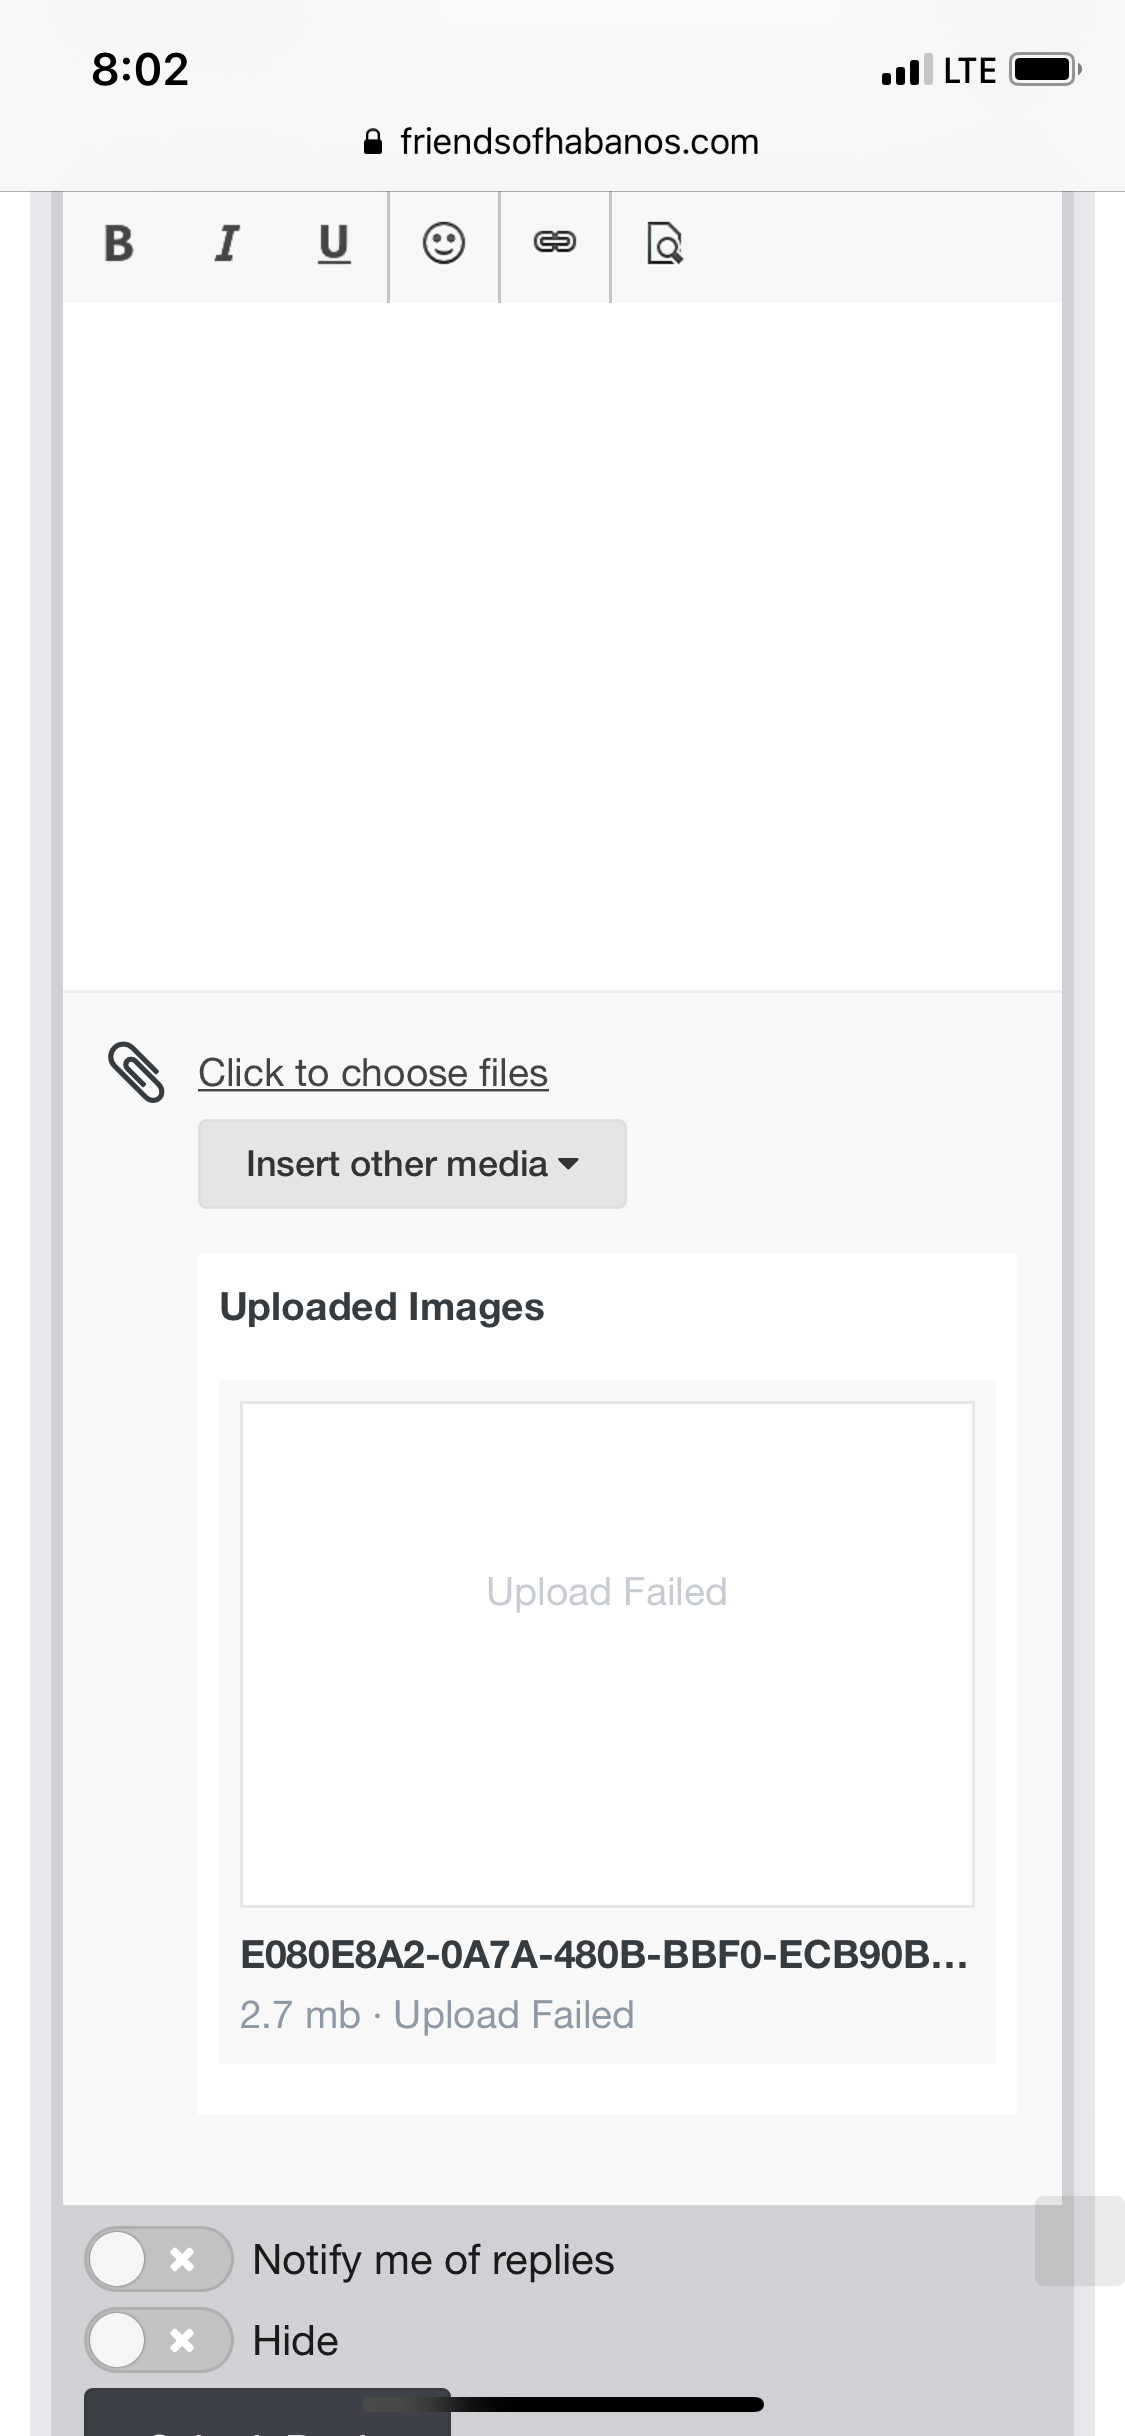Select the failed upload image thumbnail
Screen dimensions: 1125x2436
pos(607,1654)
